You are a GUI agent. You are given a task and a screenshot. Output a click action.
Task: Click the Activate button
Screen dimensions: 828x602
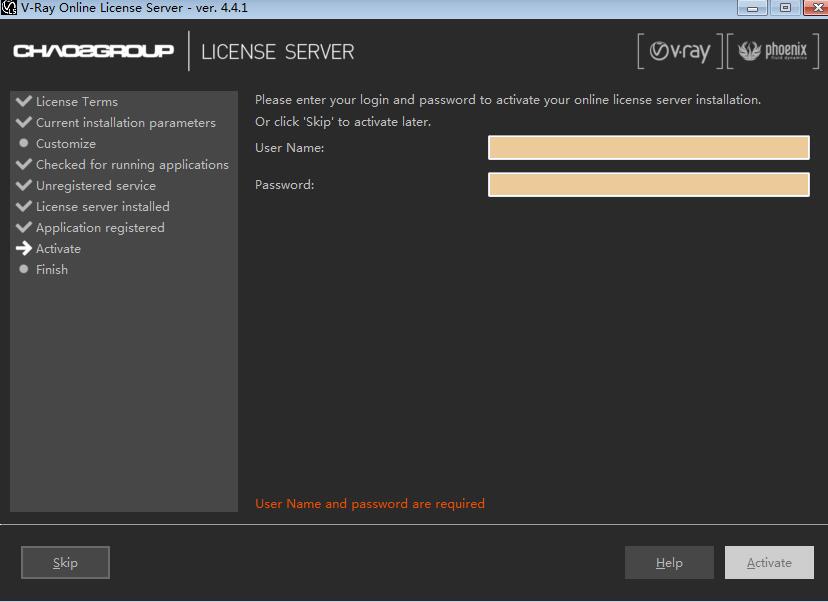click(x=769, y=562)
